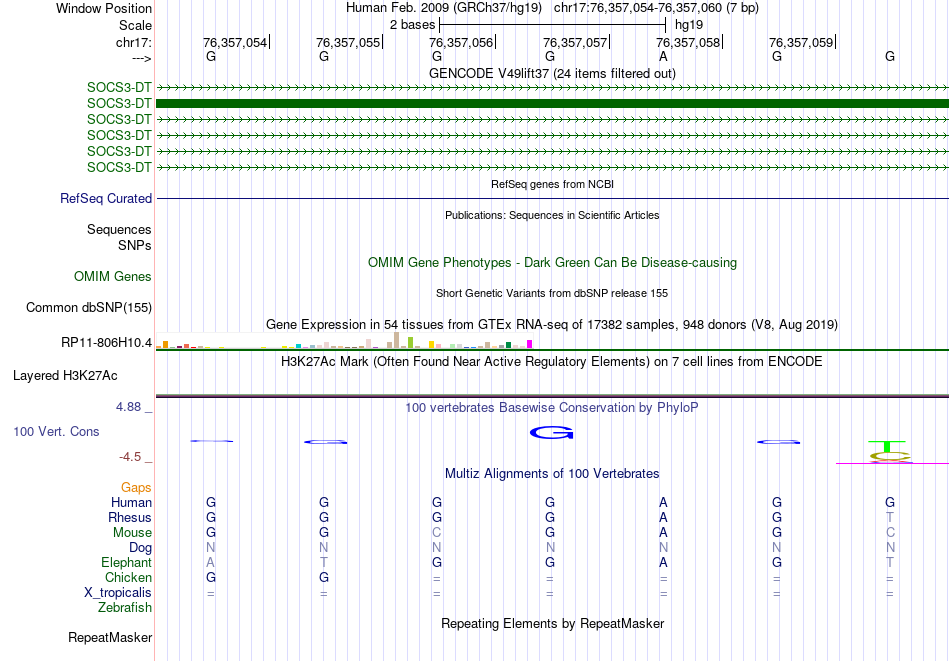Open the OMIM Gene Phenotypes track title

coord(552,262)
